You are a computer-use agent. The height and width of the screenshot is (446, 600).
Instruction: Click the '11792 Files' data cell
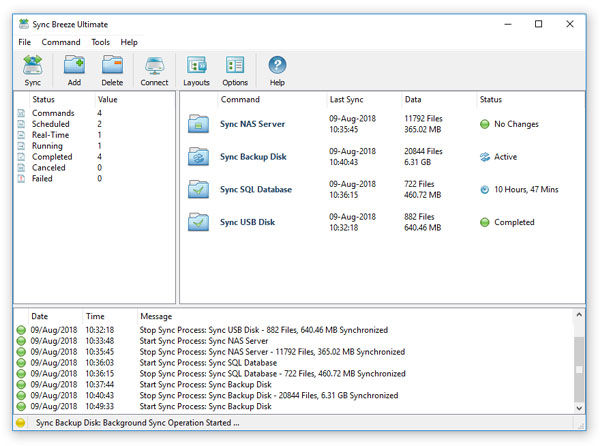tap(423, 119)
